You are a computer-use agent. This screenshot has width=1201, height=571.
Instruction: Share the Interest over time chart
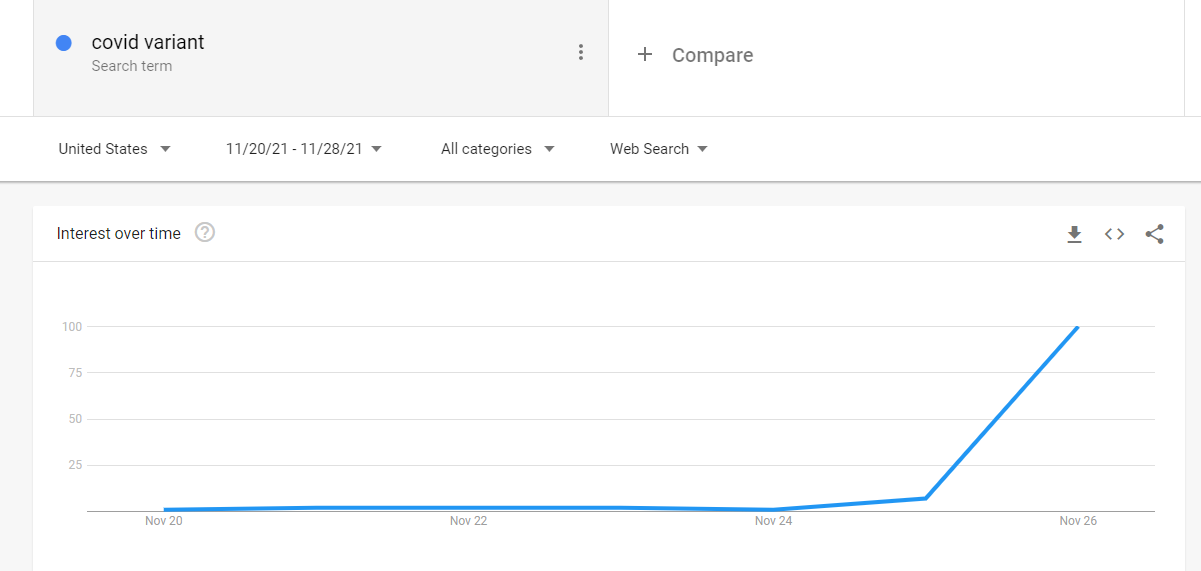tap(1154, 234)
